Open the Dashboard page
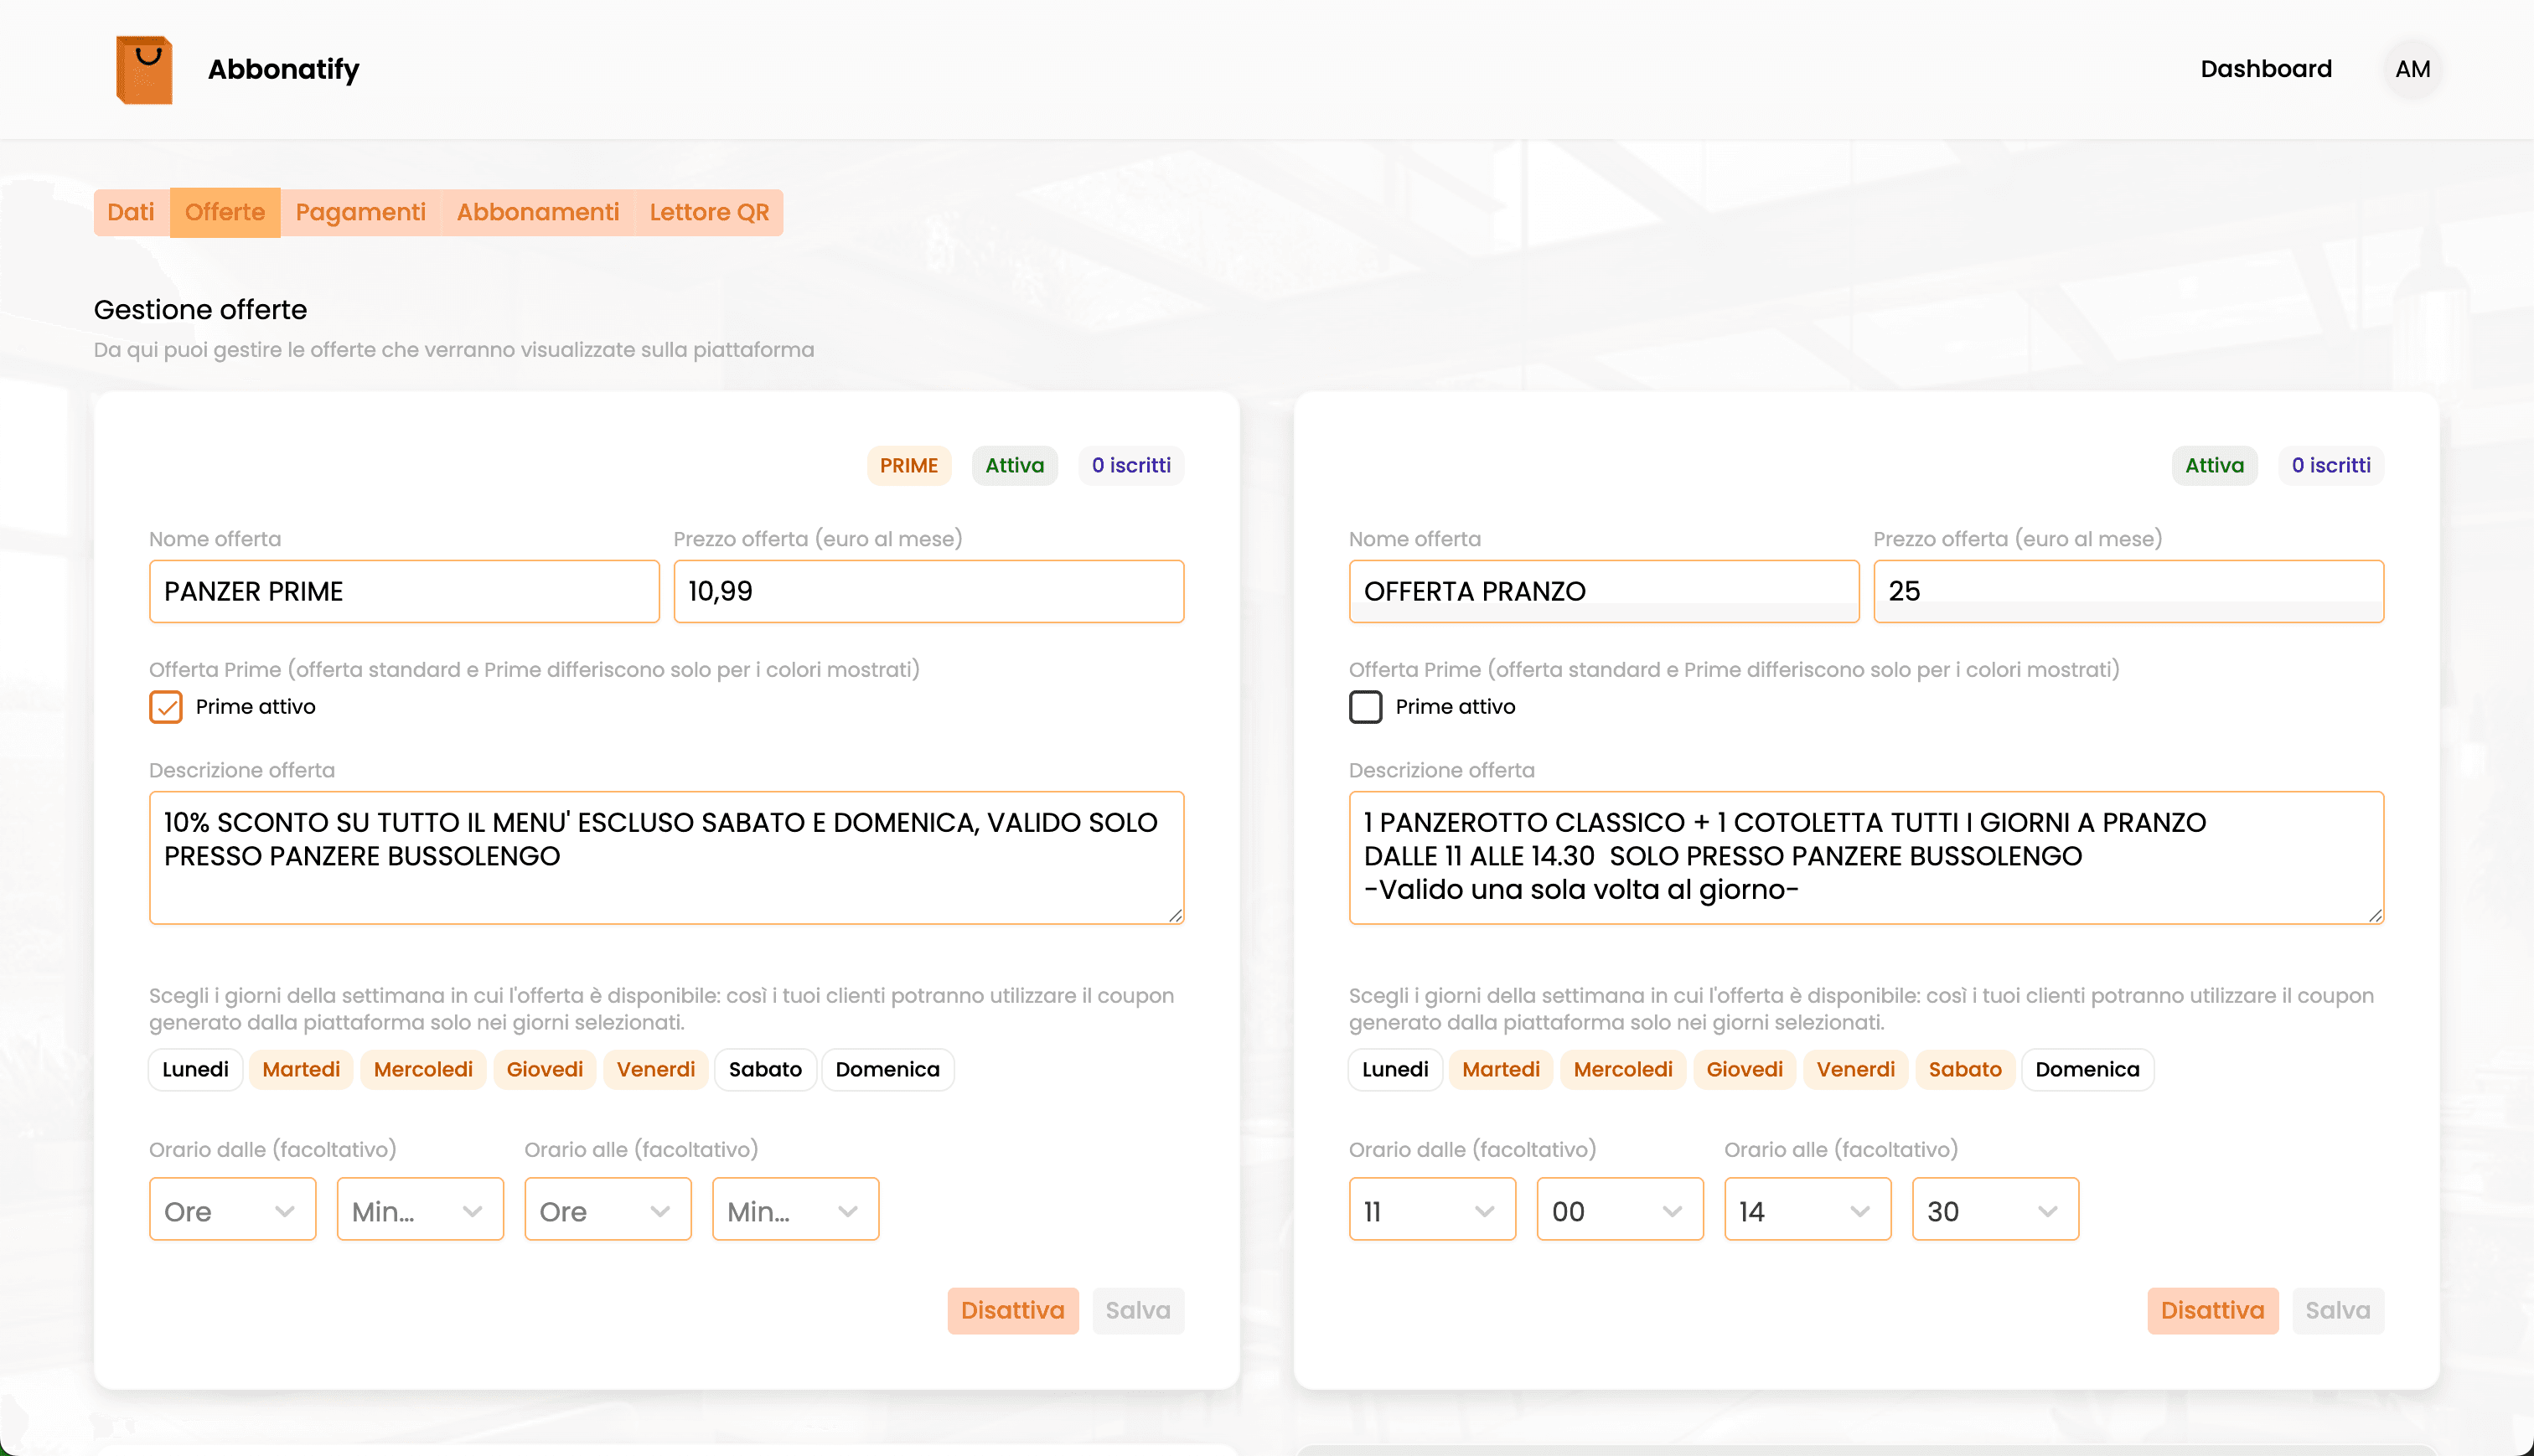2534x1456 pixels. pos(2265,68)
